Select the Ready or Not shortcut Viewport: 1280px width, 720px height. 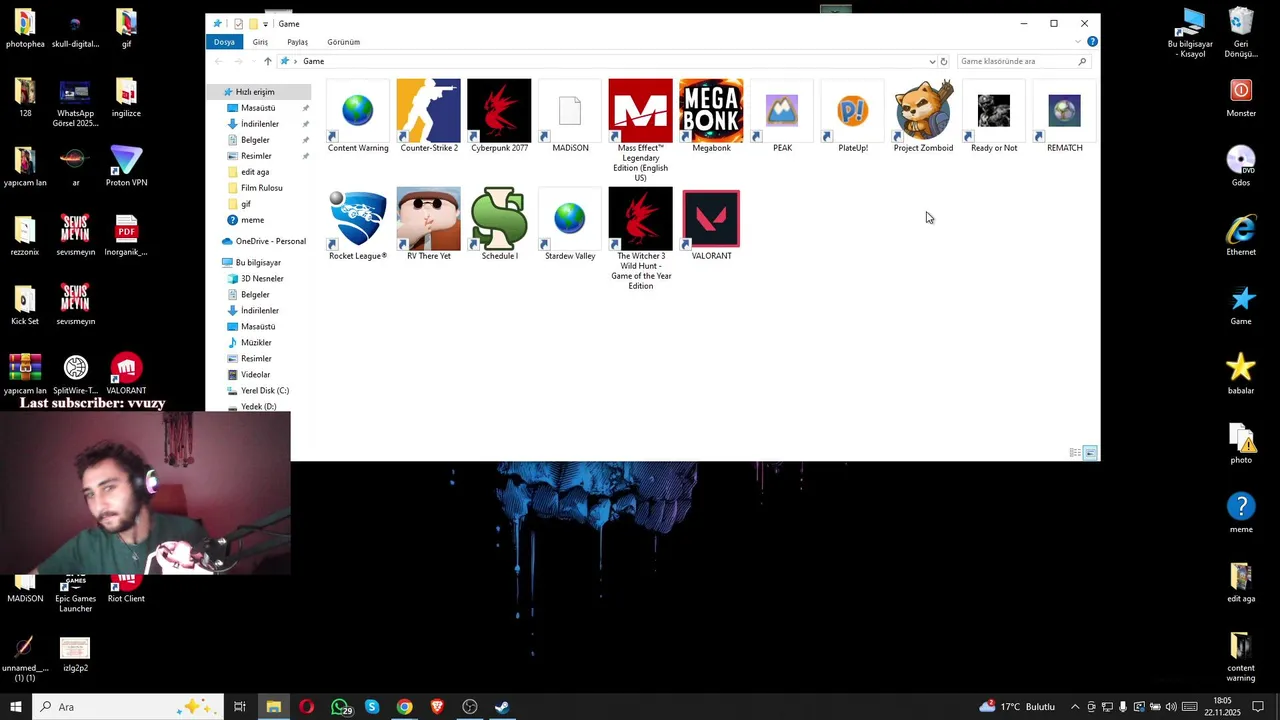(994, 116)
